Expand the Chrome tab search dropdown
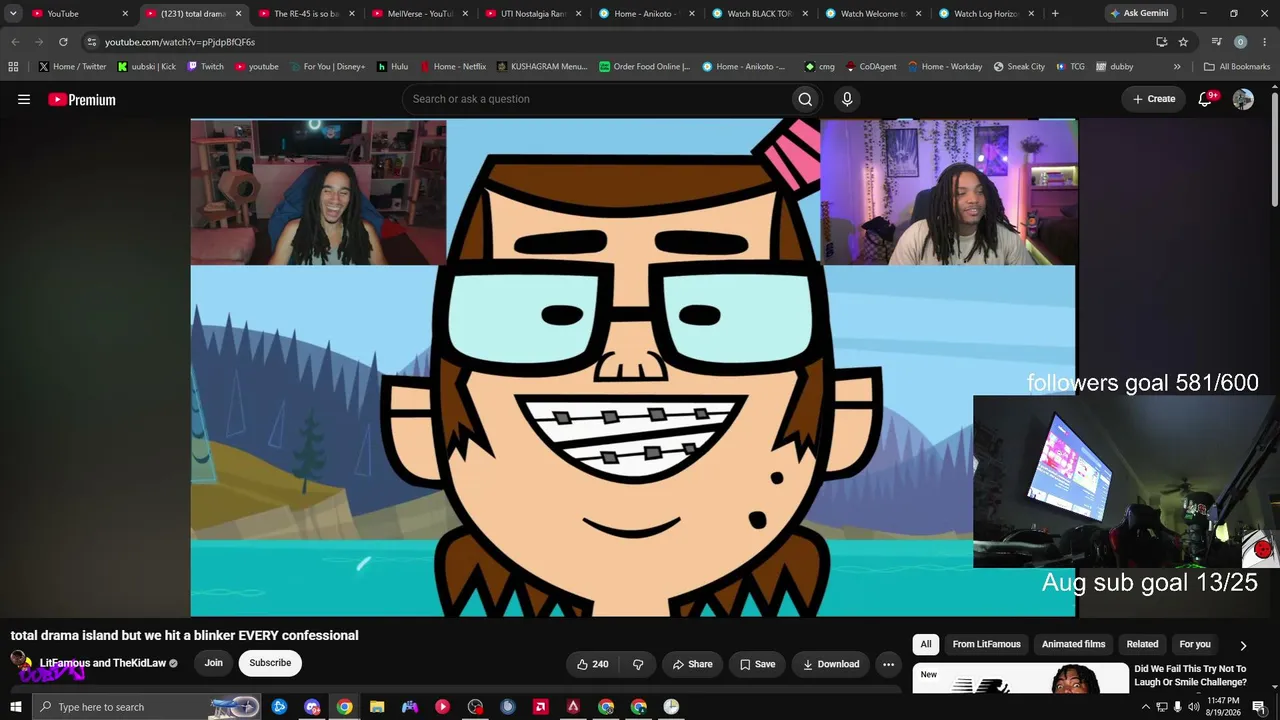Image resolution: width=1280 pixels, height=720 pixels. (x=13, y=14)
